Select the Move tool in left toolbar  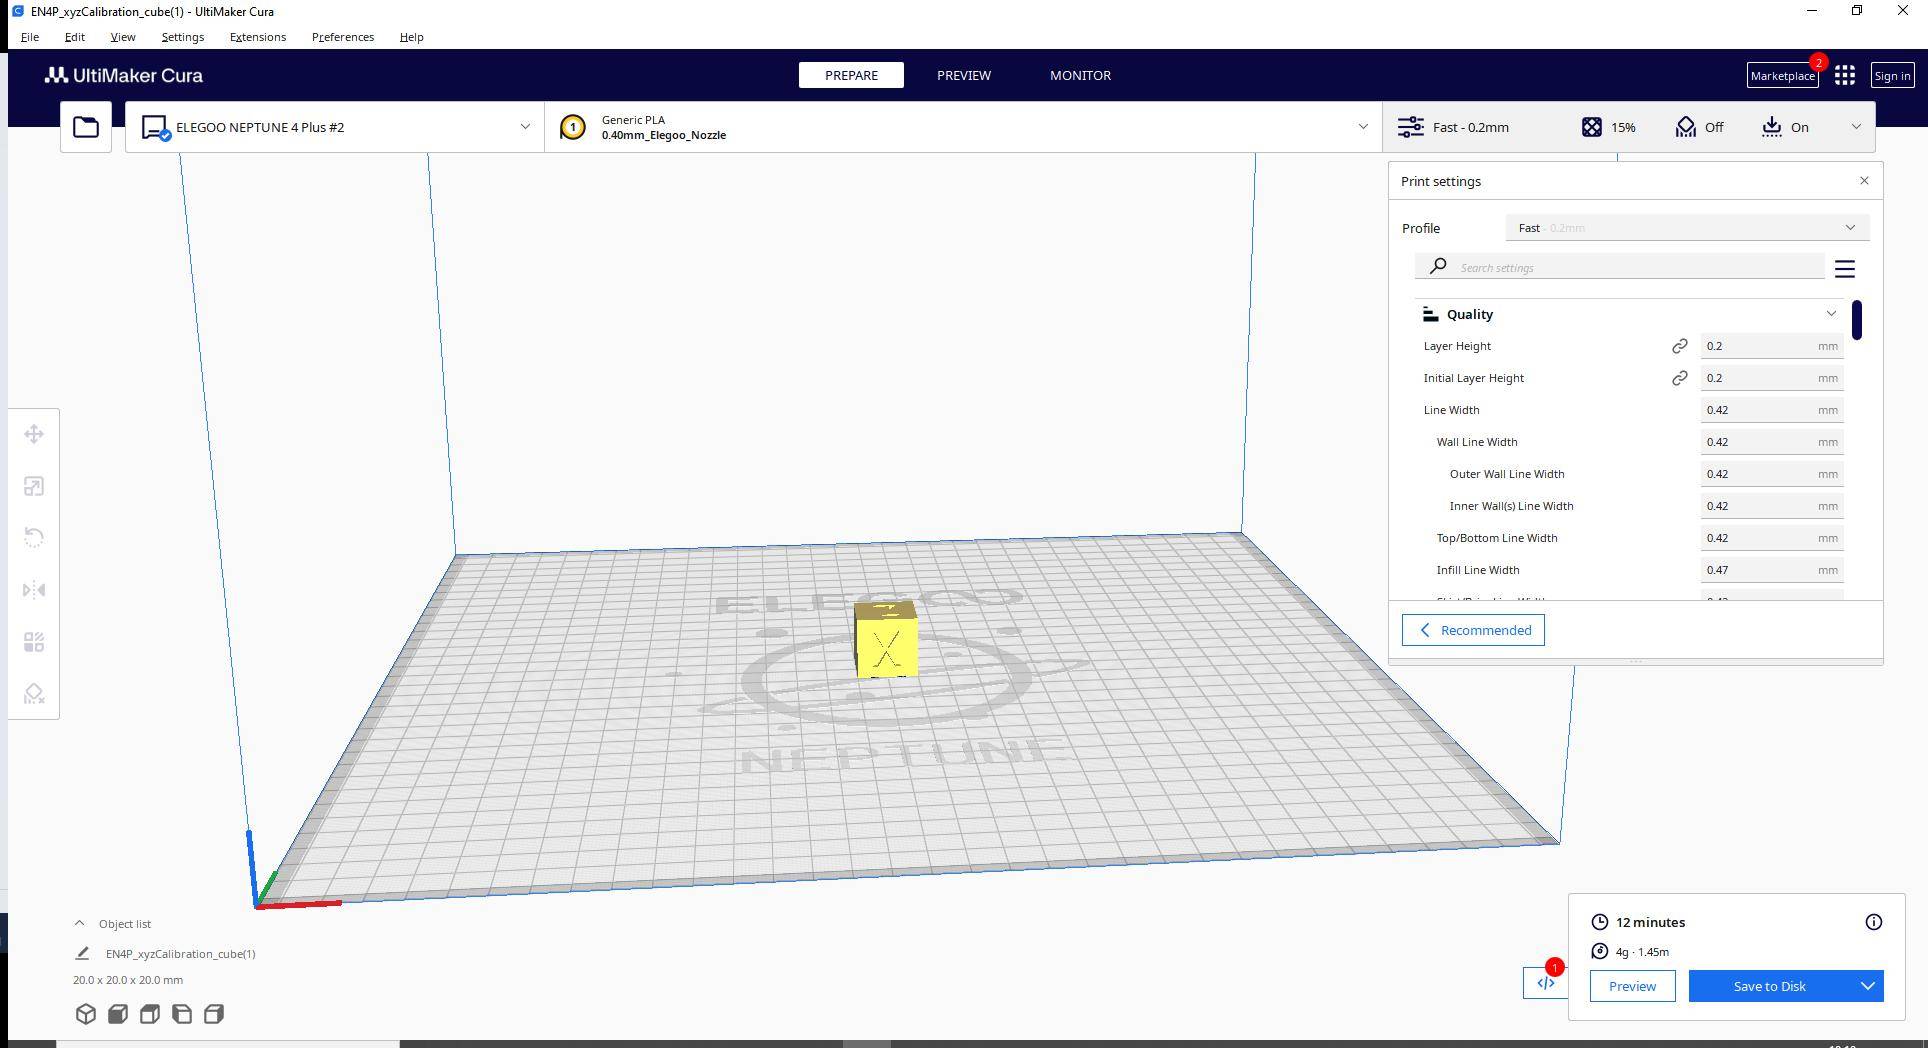coord(34,434)
